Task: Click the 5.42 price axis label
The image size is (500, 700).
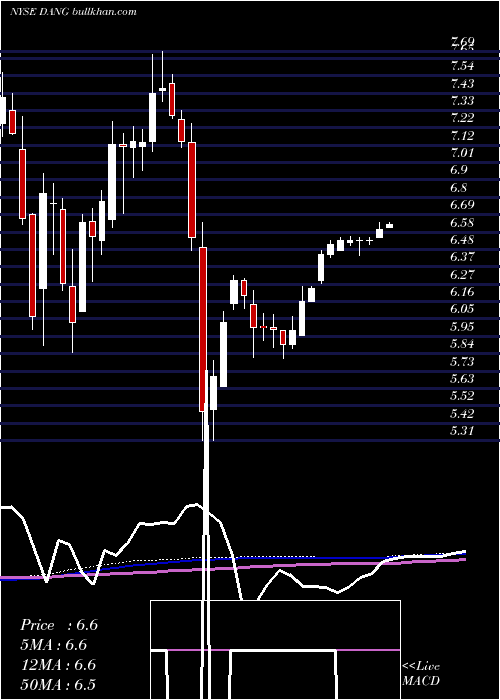Action: (462, 414)
